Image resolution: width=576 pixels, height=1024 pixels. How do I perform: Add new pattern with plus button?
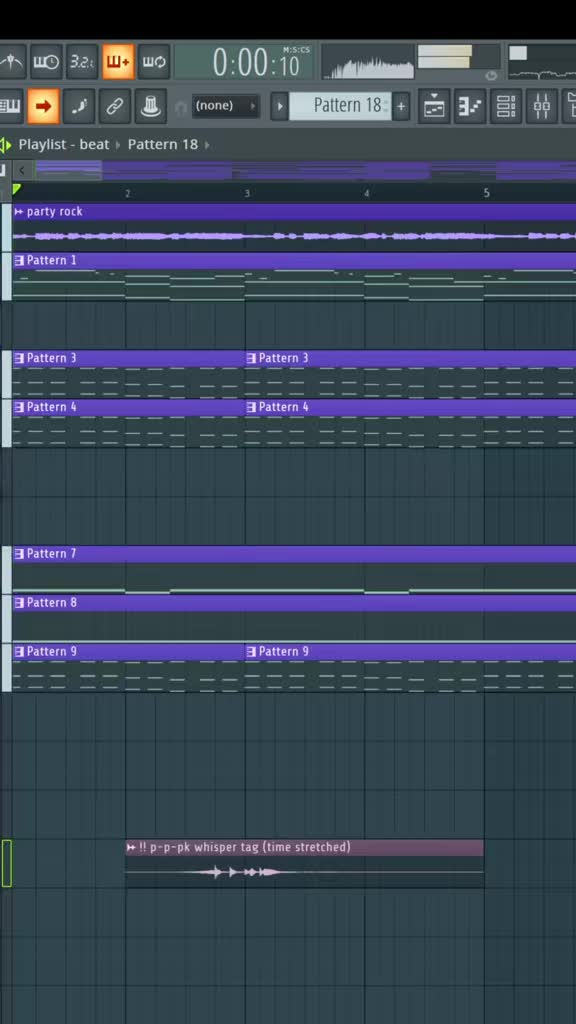401,106
